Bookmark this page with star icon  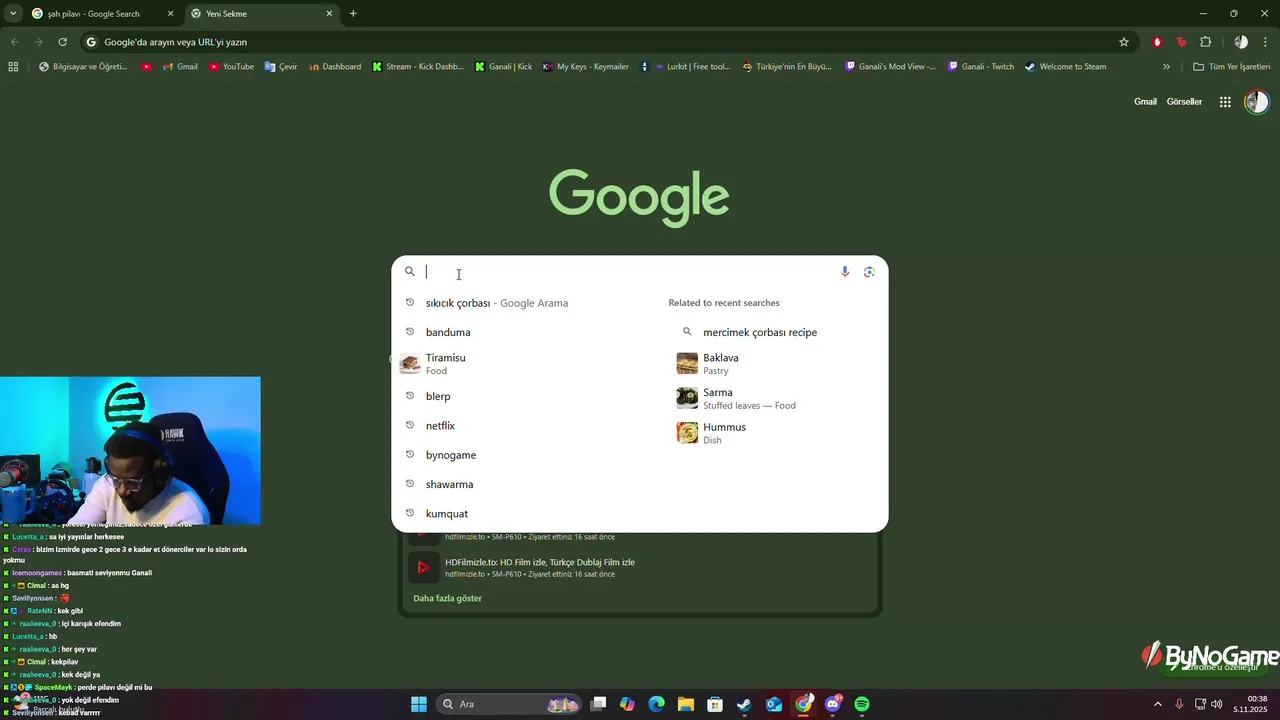[1124, 42]
